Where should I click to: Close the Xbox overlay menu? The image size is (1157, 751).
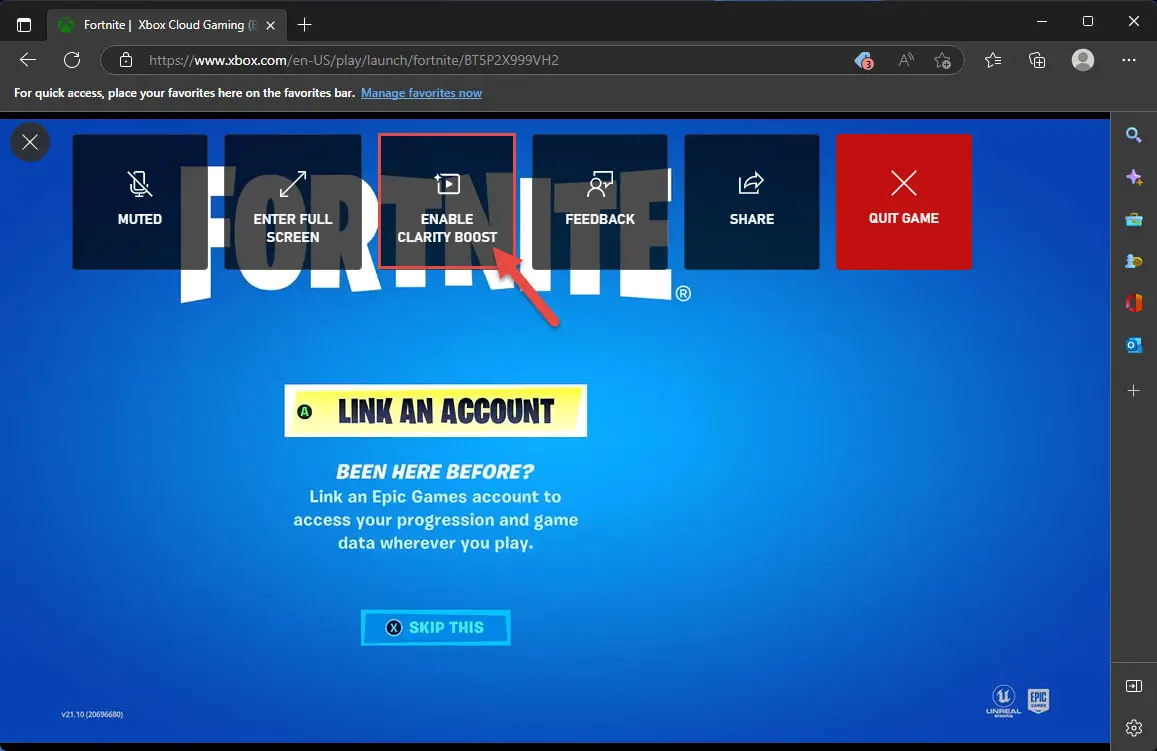tap(30, 142)
